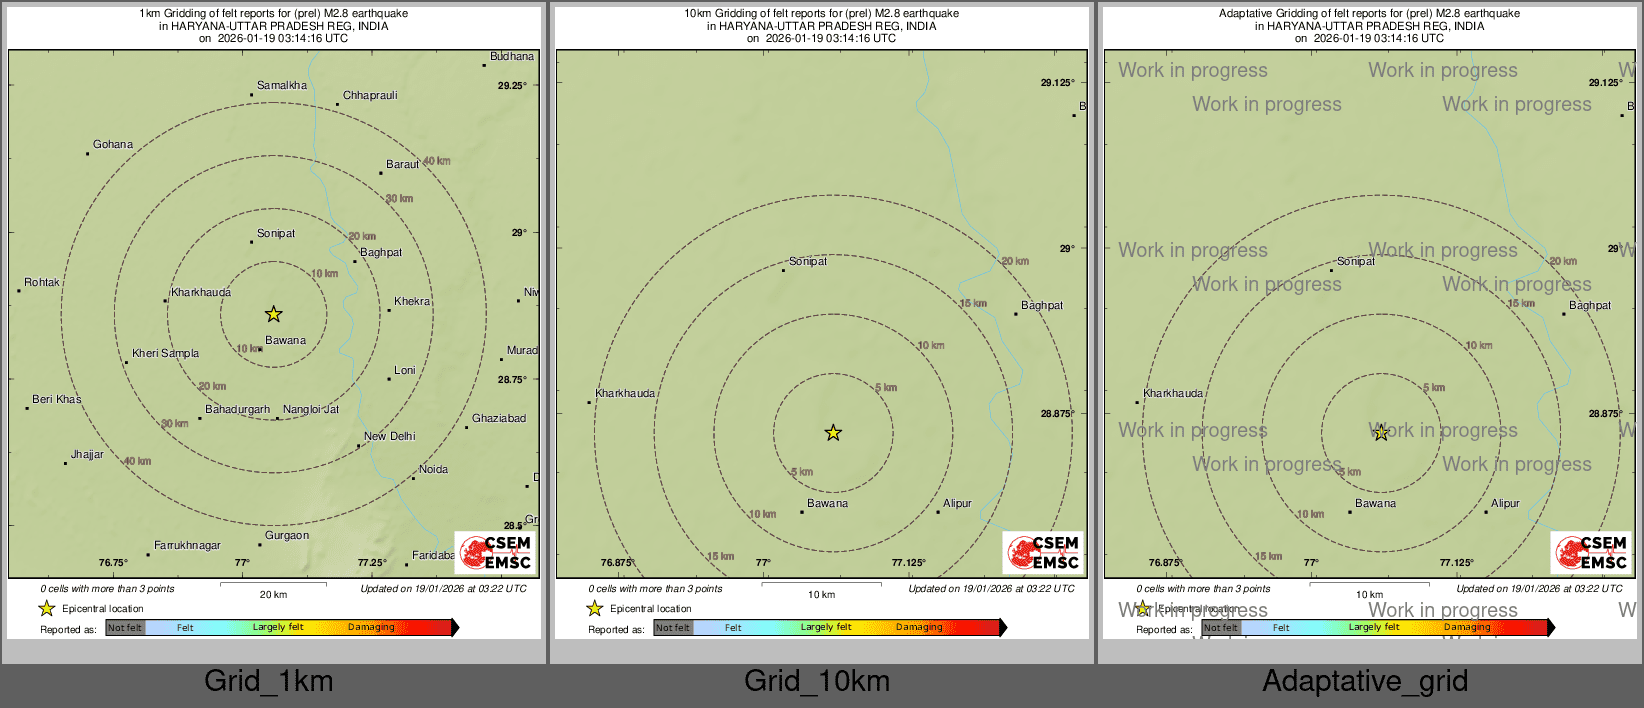Click the CSEM EMSC logo on the Grid_10km map
This screenshot has height=708, width=1644.
[1044, 552]
